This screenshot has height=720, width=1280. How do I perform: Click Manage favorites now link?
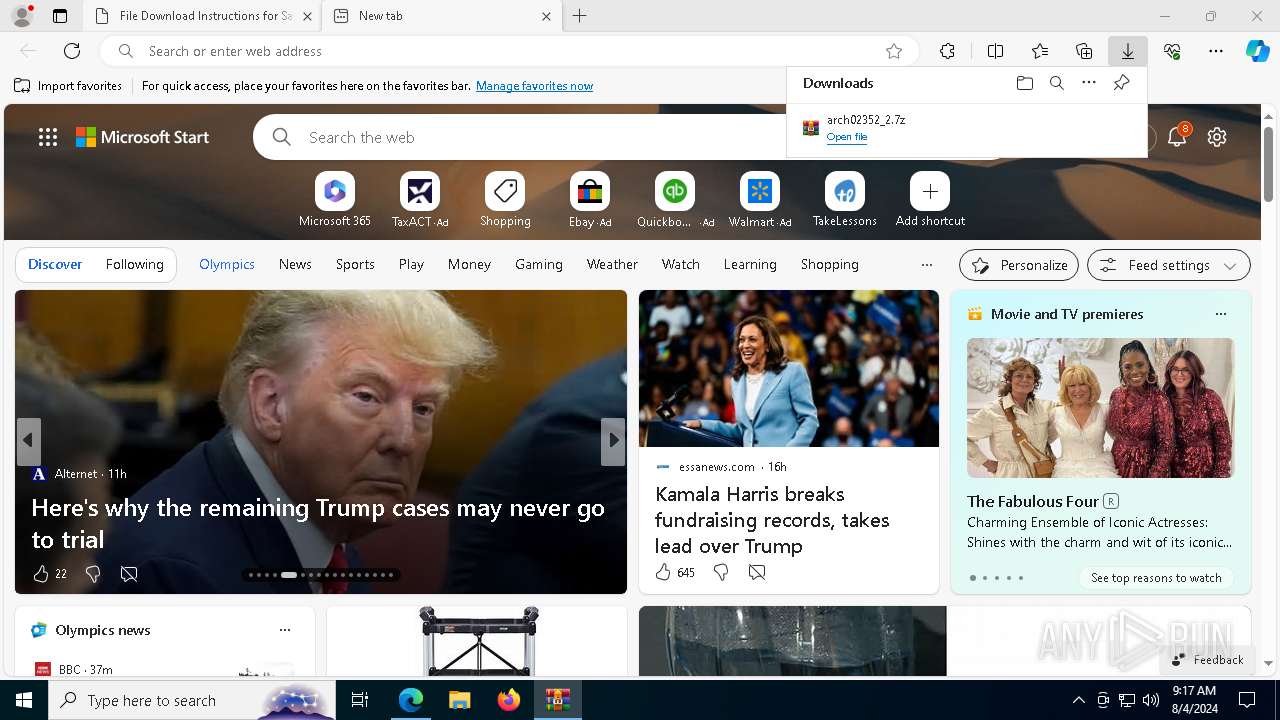[x=534, y=86]
